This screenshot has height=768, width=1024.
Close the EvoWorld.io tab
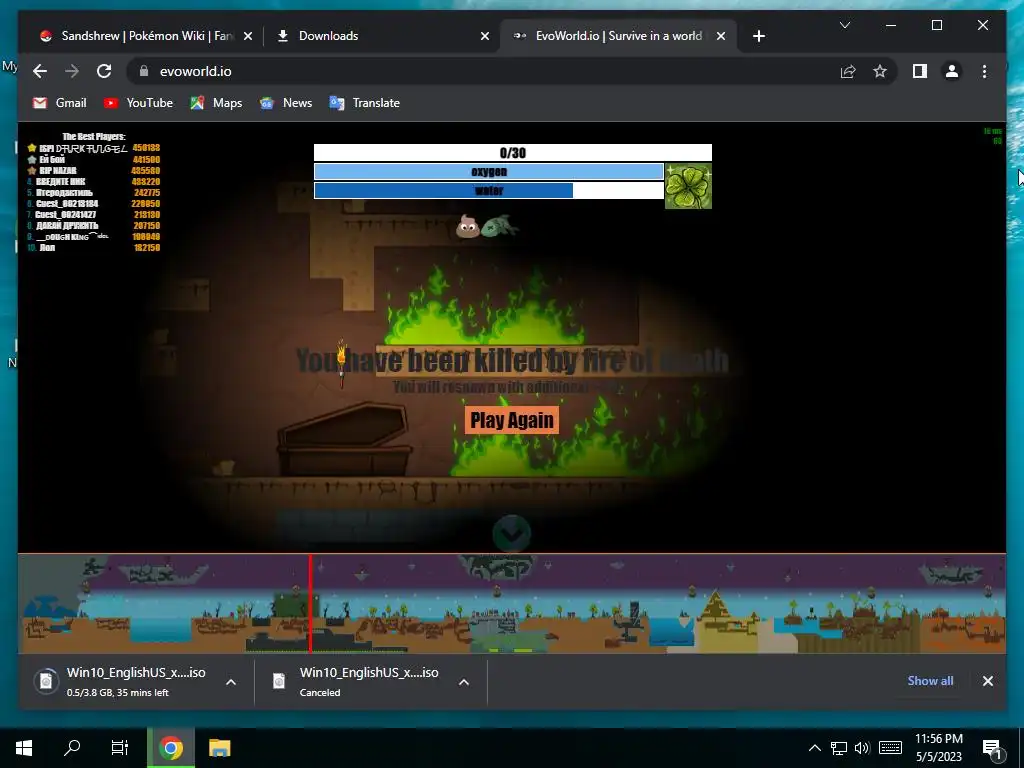(x=721, y=37)
